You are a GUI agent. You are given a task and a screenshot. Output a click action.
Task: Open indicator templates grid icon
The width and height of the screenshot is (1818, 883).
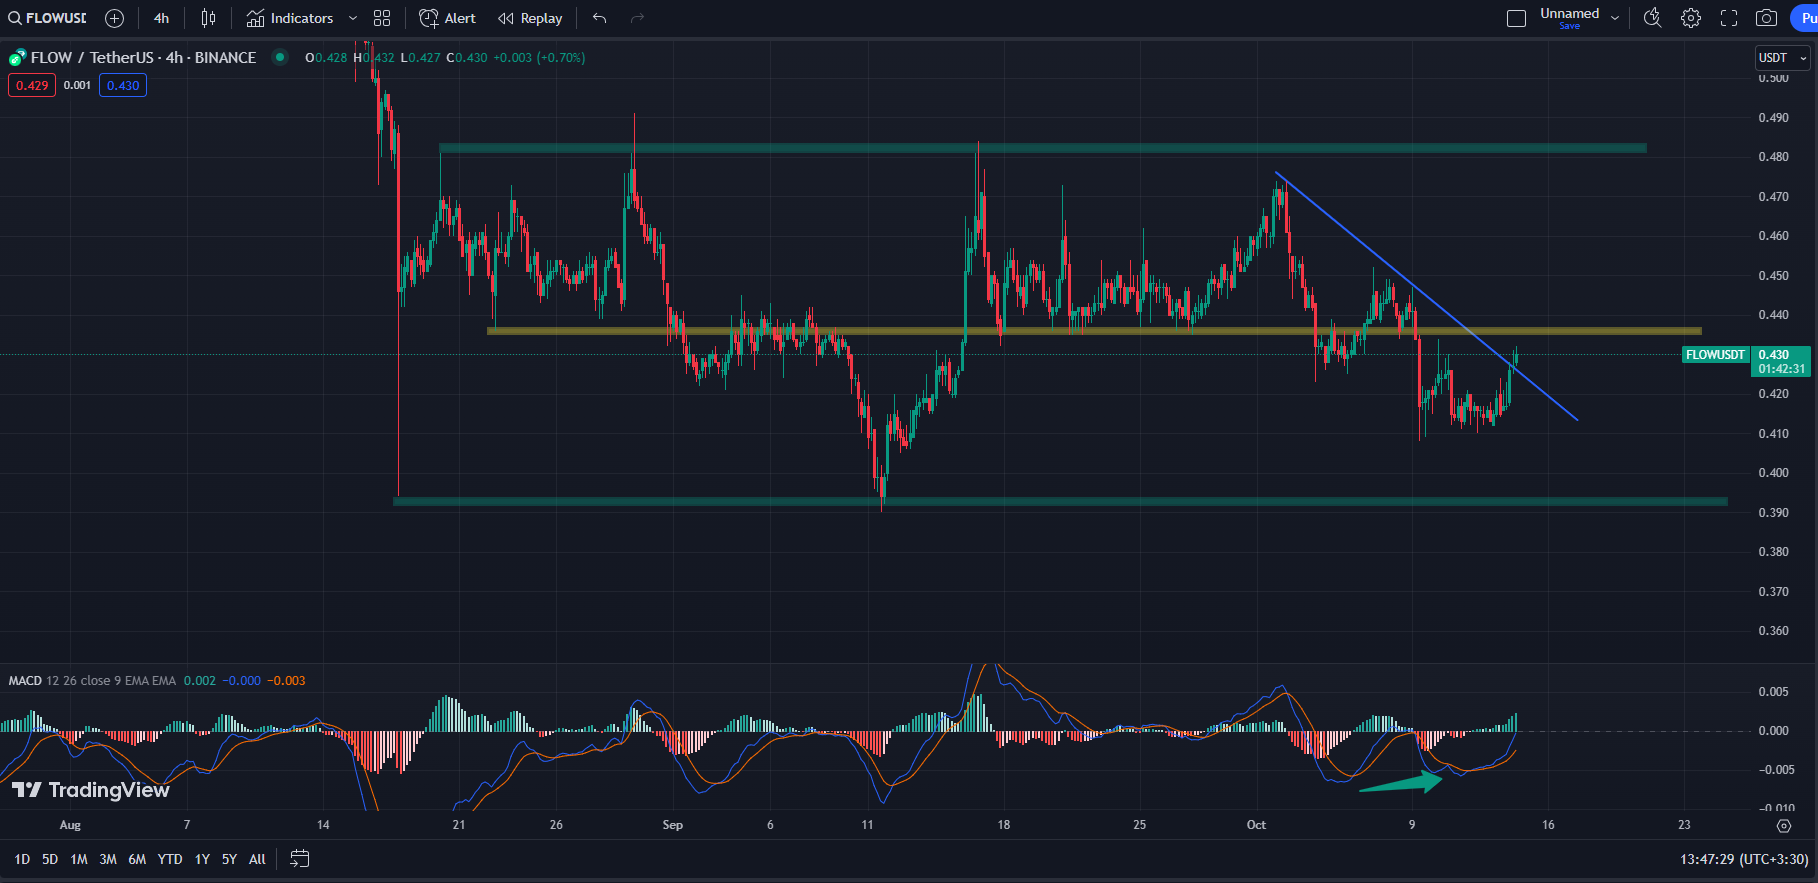[x=382, y=18]
